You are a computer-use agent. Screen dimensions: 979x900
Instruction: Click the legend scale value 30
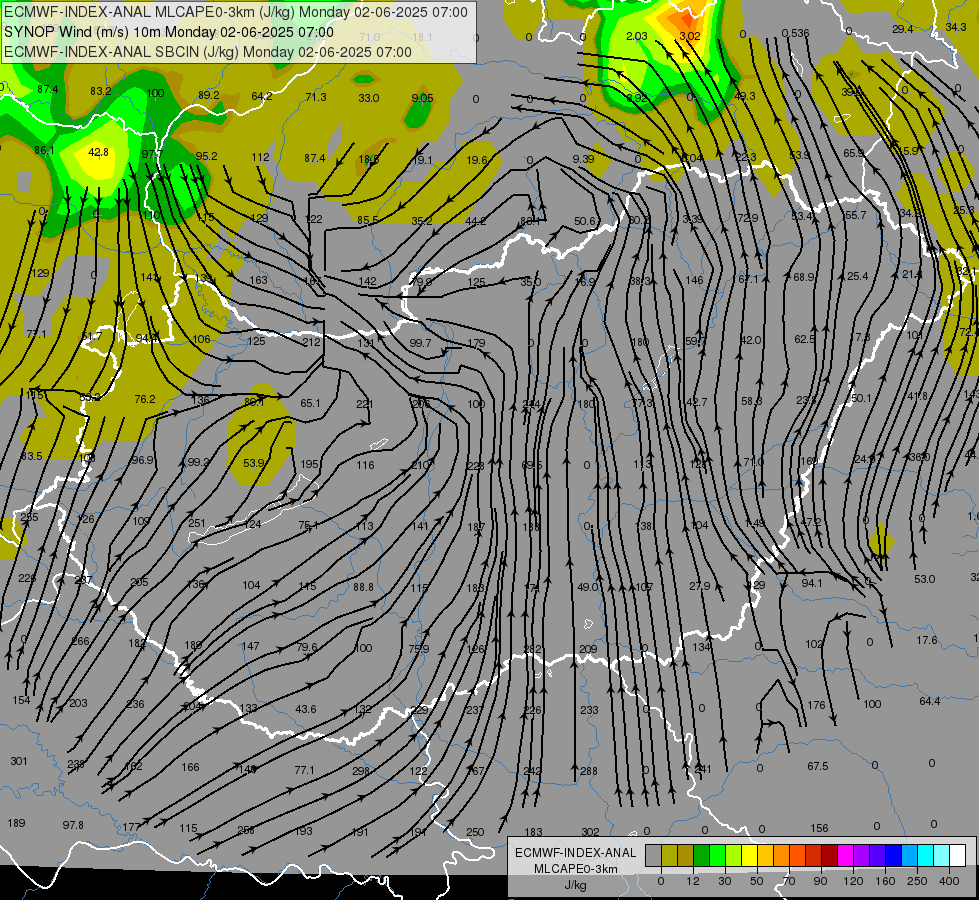pos(724,881)
